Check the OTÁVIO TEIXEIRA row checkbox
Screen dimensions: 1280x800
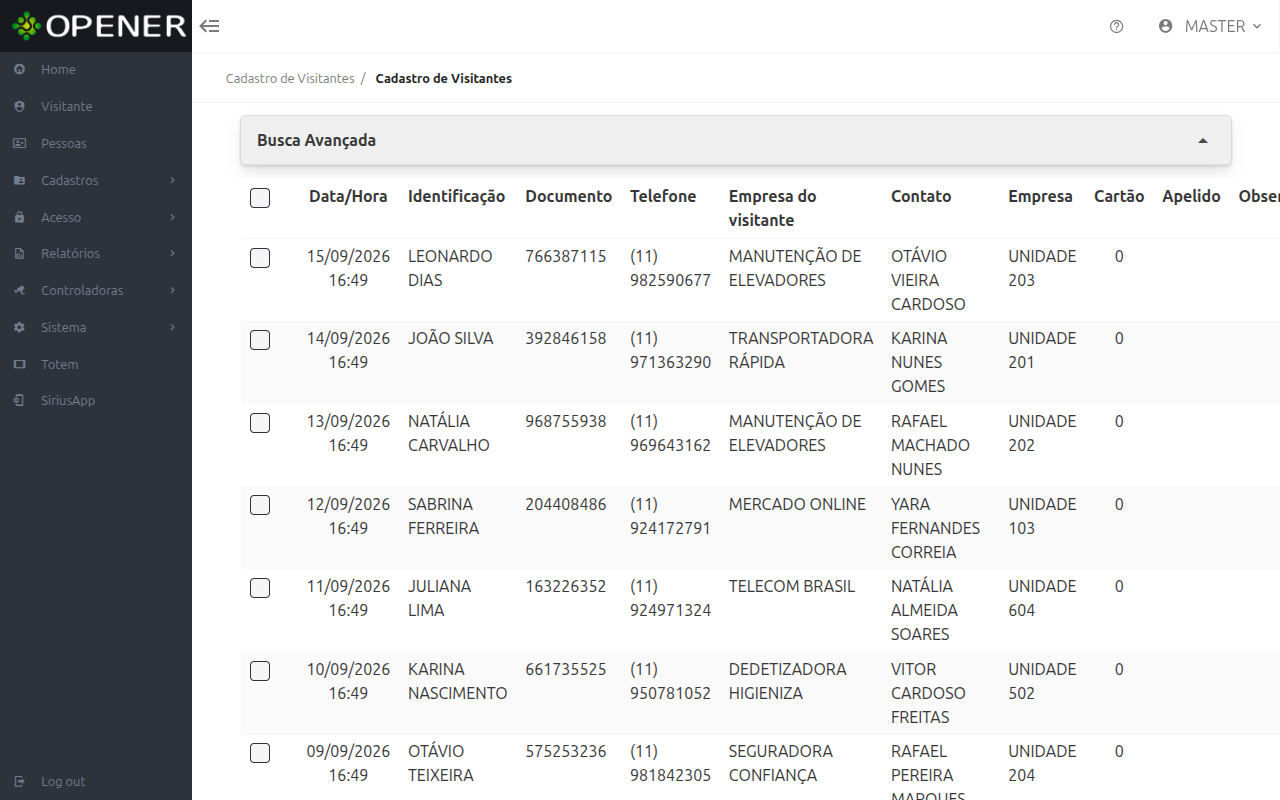coord(260,753)
